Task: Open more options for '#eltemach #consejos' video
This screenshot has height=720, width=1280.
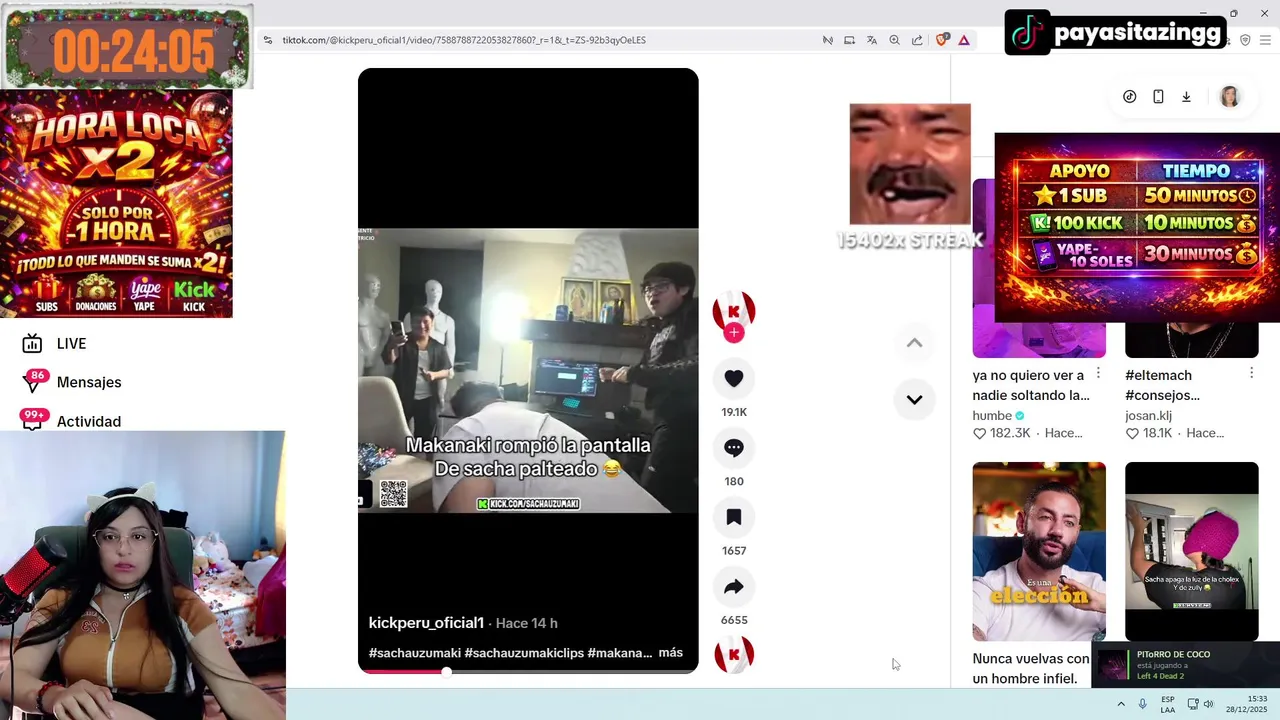Action: (1251, 373)
